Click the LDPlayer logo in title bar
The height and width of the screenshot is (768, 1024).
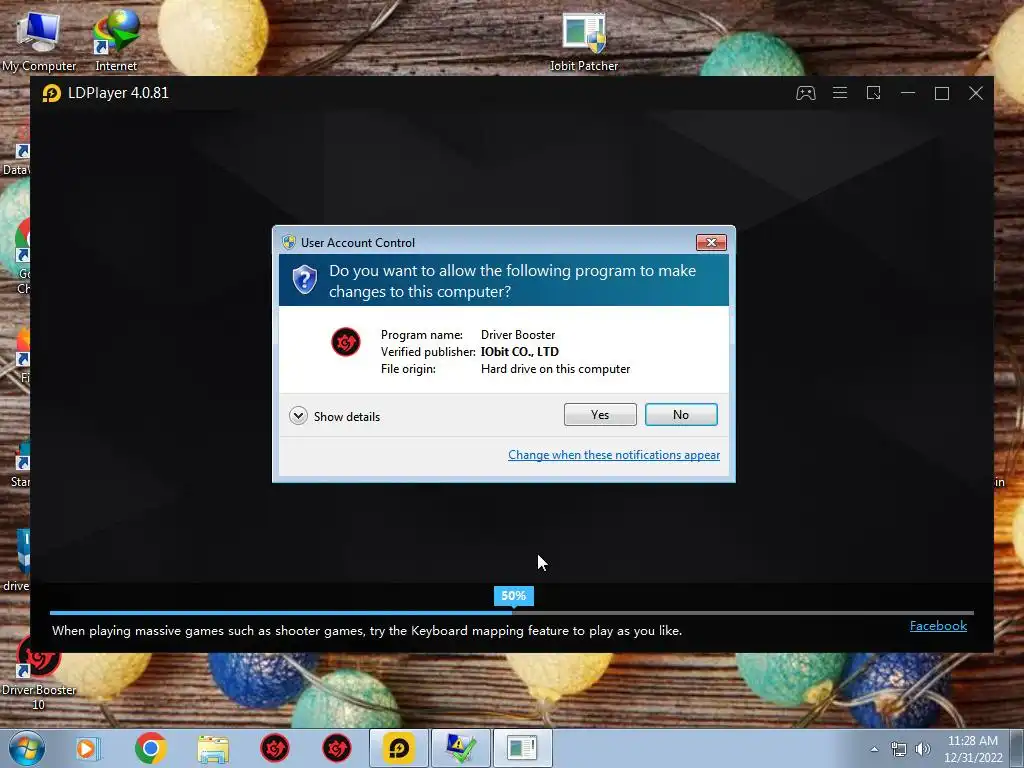tap(52, 93)
